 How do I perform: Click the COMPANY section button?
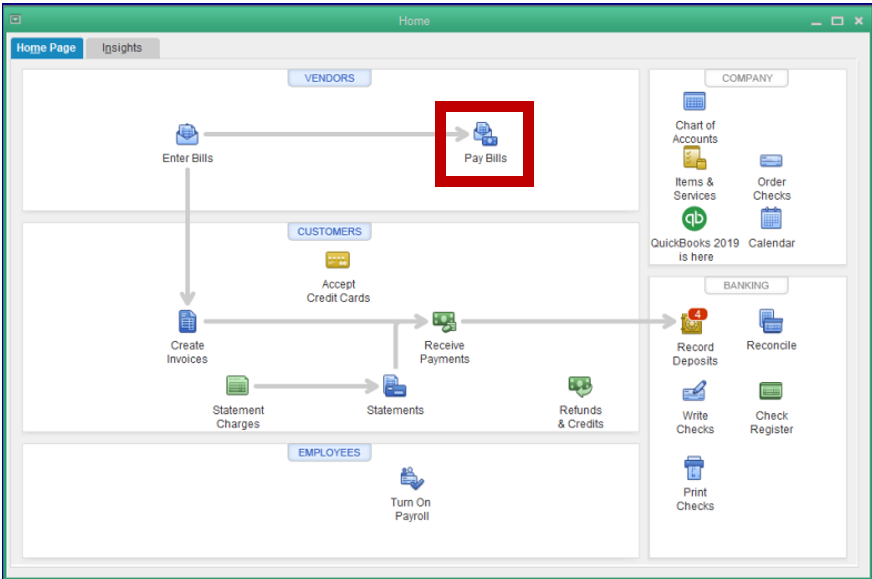746,78
